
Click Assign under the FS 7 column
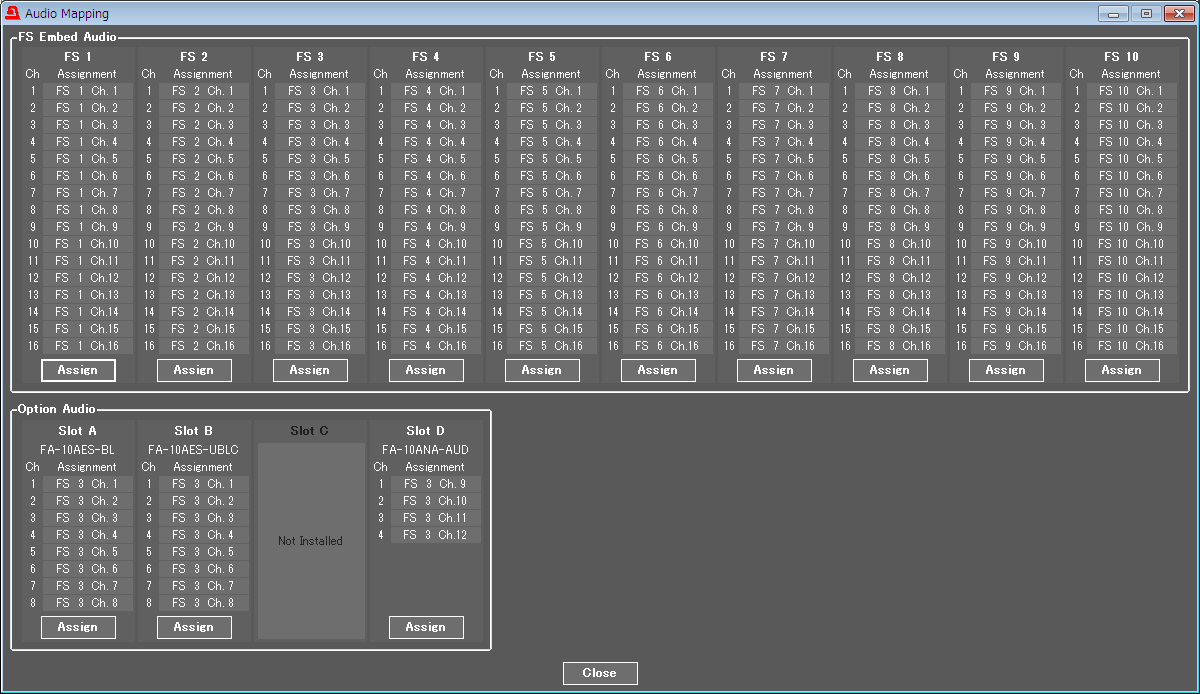pyautogui.click(x=774, y=370)
